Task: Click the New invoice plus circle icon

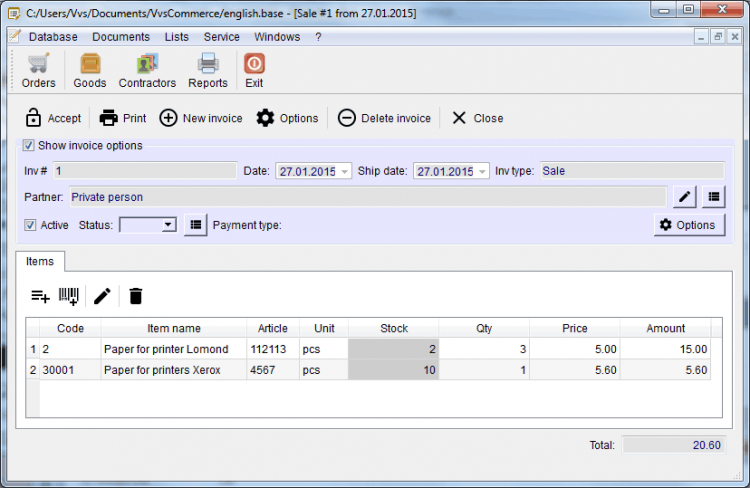Action: point(168,118)
